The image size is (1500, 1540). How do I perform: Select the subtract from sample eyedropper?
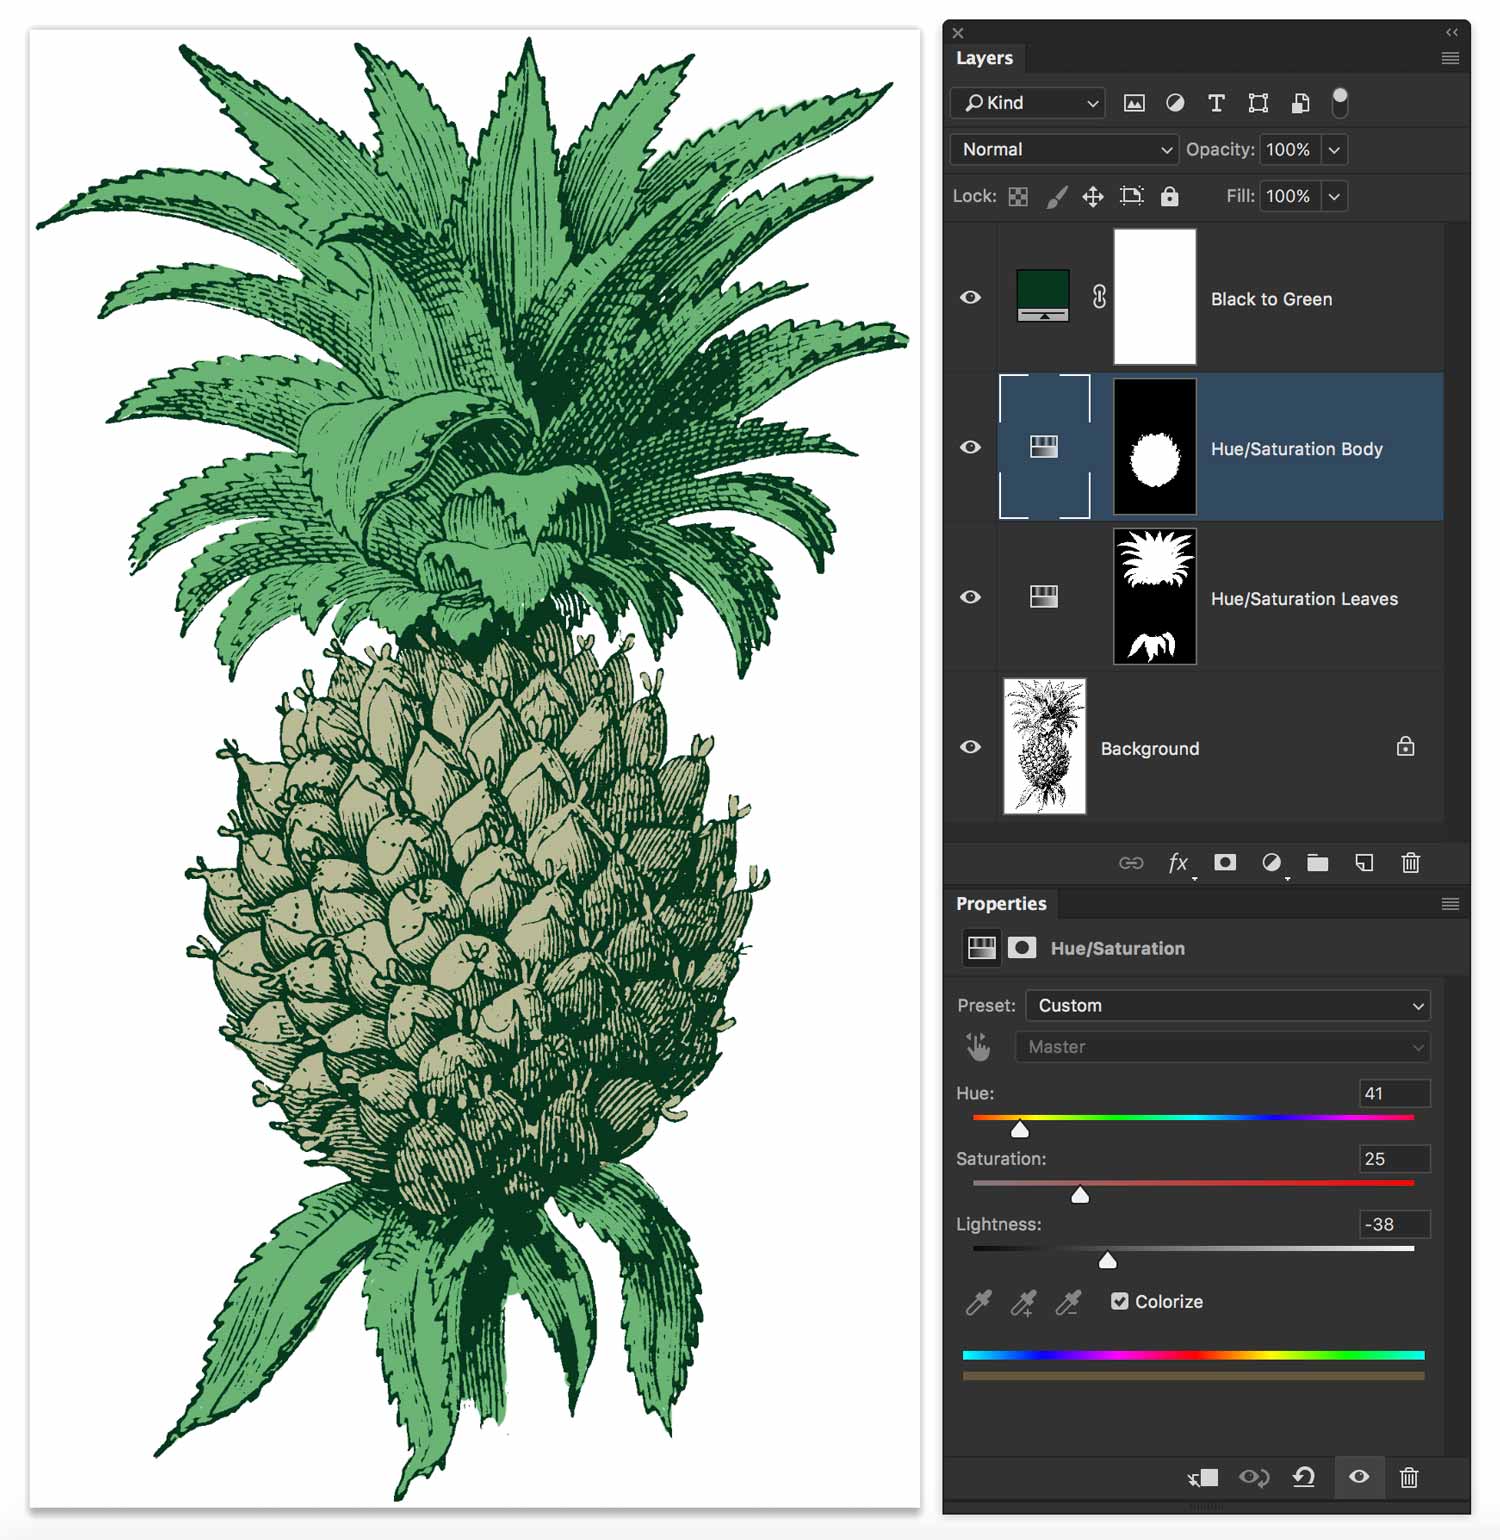[x=1068, y=1302]
